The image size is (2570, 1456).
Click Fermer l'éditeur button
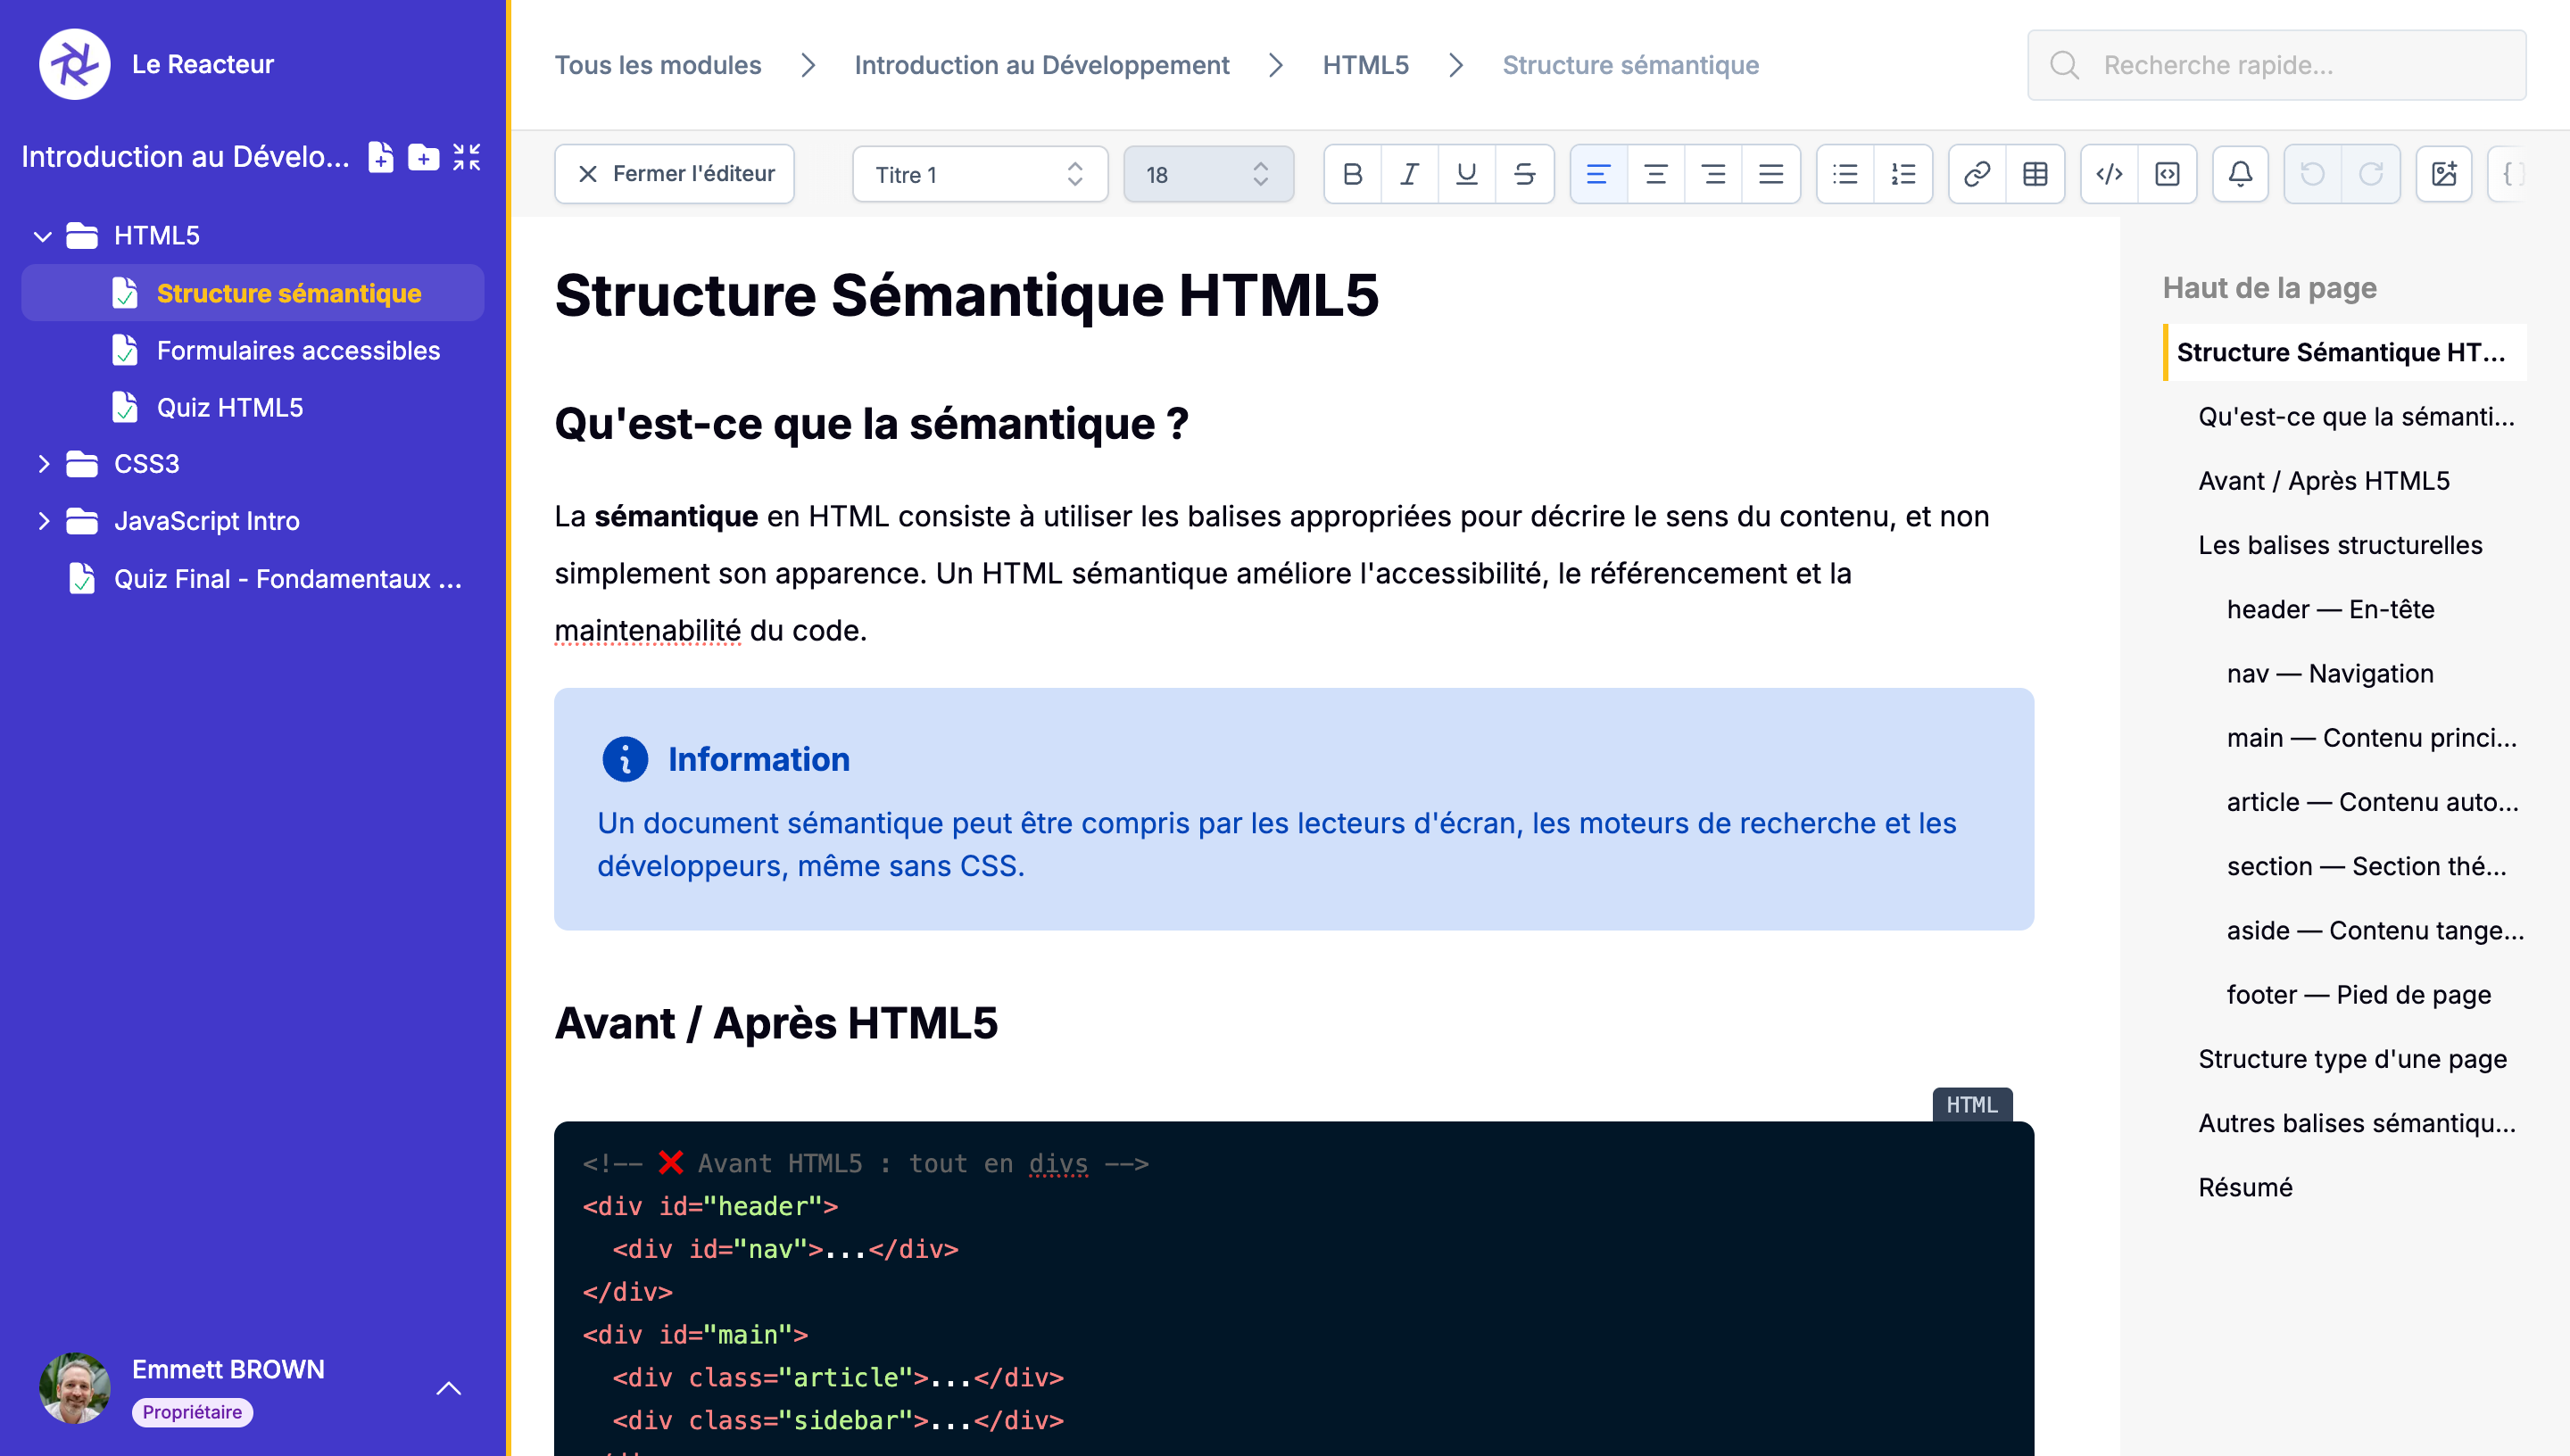tap(674, 173)
